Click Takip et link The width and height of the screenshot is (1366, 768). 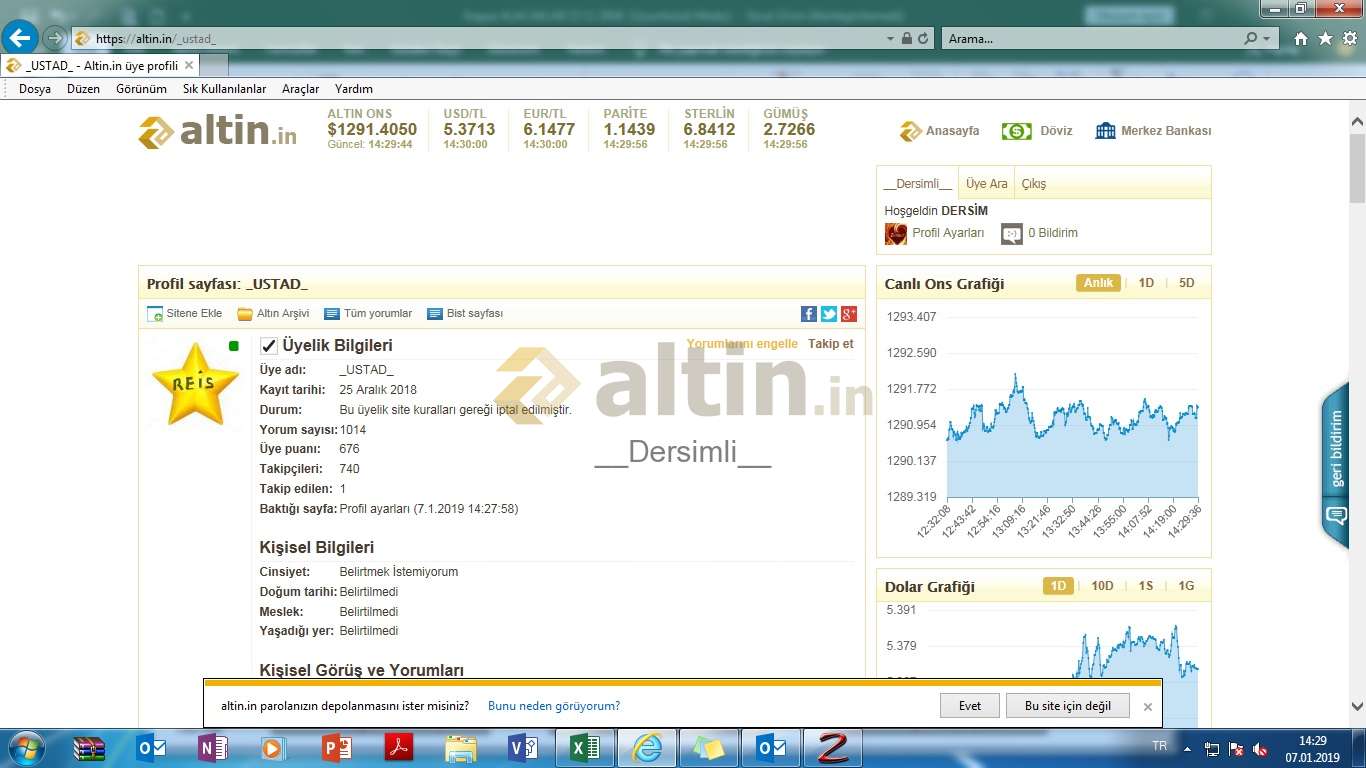pyautogui.click(x=831, y=344)
